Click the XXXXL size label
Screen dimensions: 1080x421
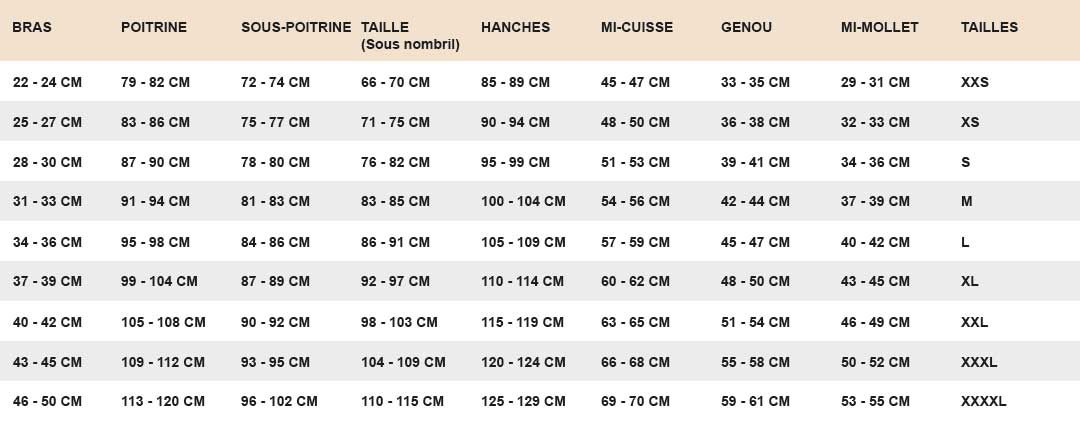click(983, 402)
